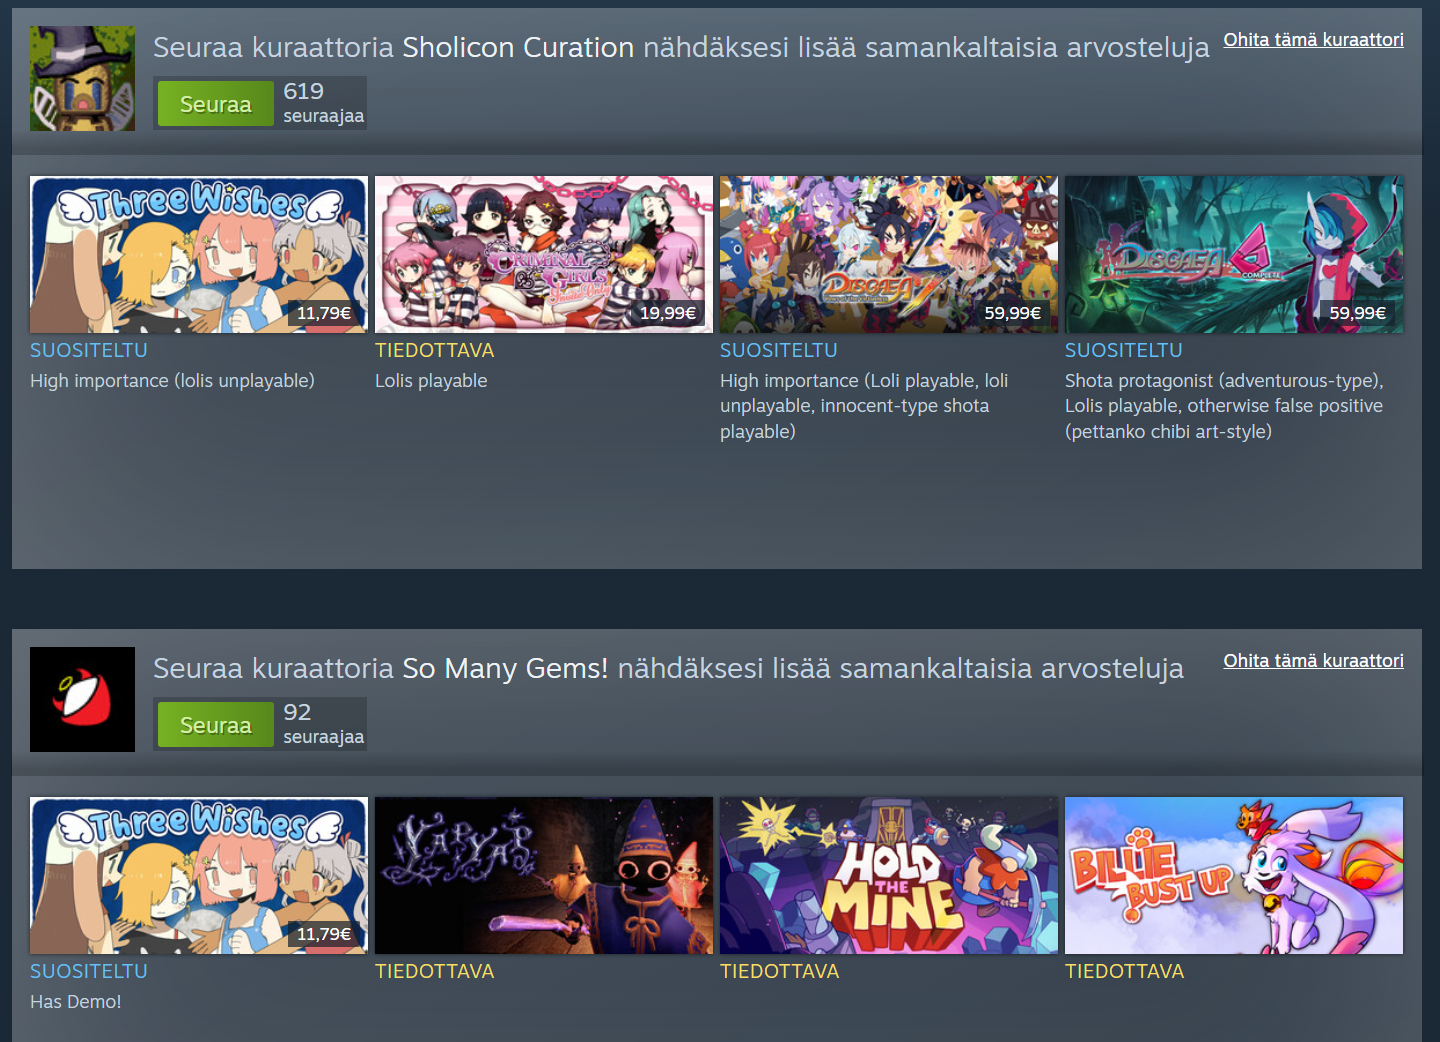Open Three Wishes thumbnail in So Many Gems section
Viewport: 1440px width, 1042px height.
(x=199, y=875)
